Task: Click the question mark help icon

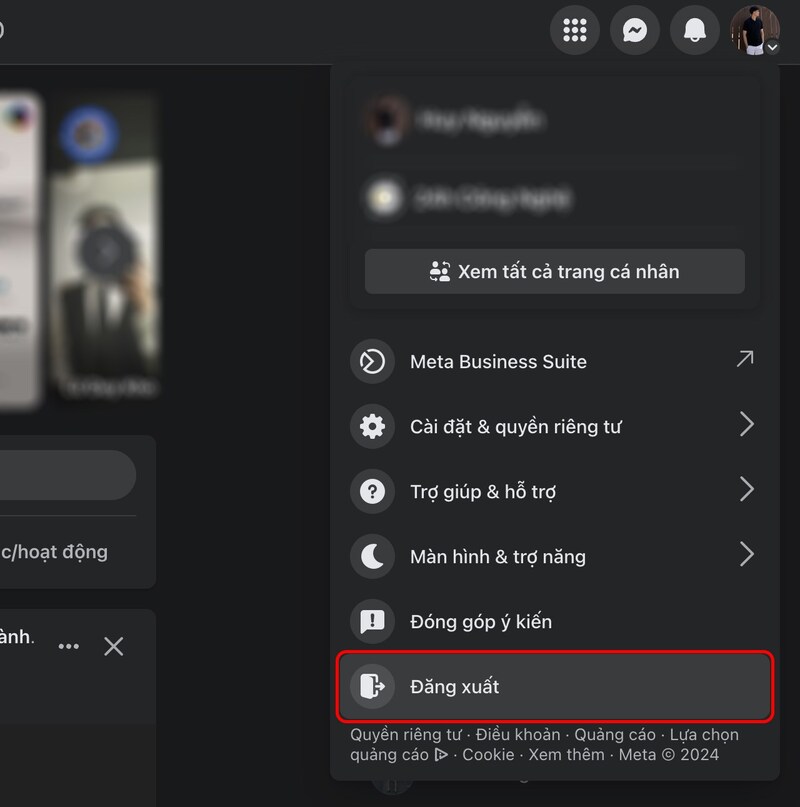Action: (x=372, y=491)
